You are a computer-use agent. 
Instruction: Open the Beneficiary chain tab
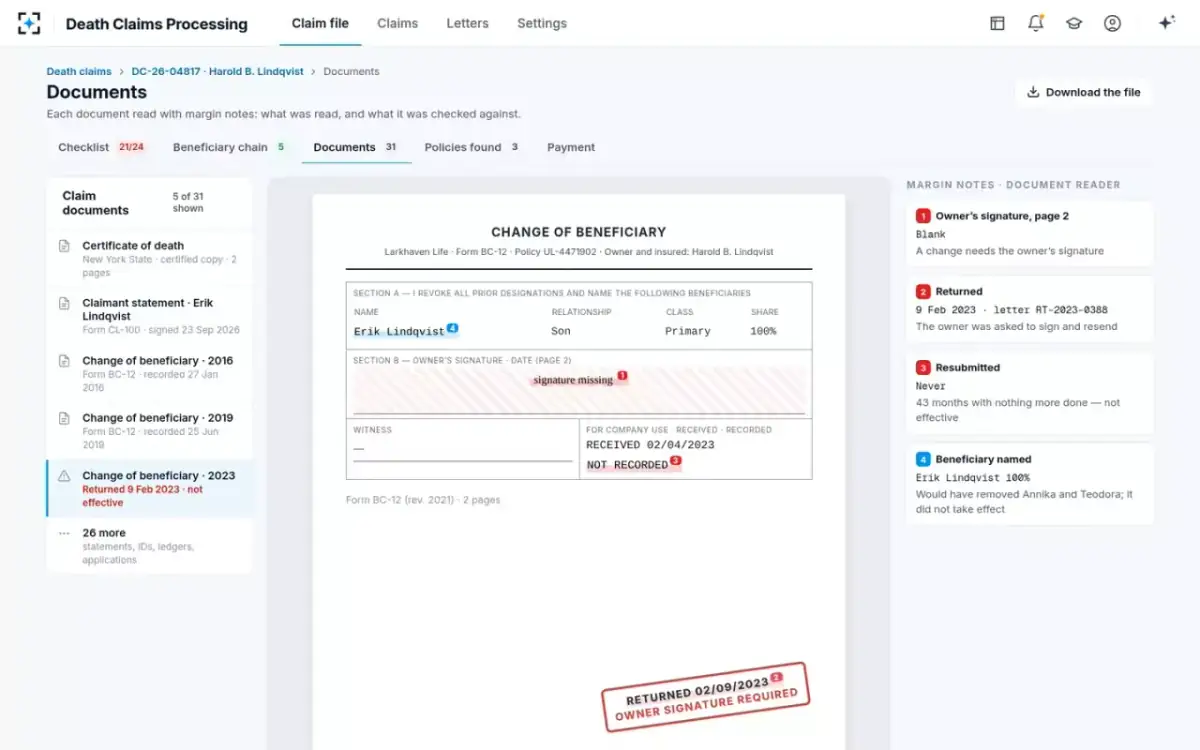point(229,147)
